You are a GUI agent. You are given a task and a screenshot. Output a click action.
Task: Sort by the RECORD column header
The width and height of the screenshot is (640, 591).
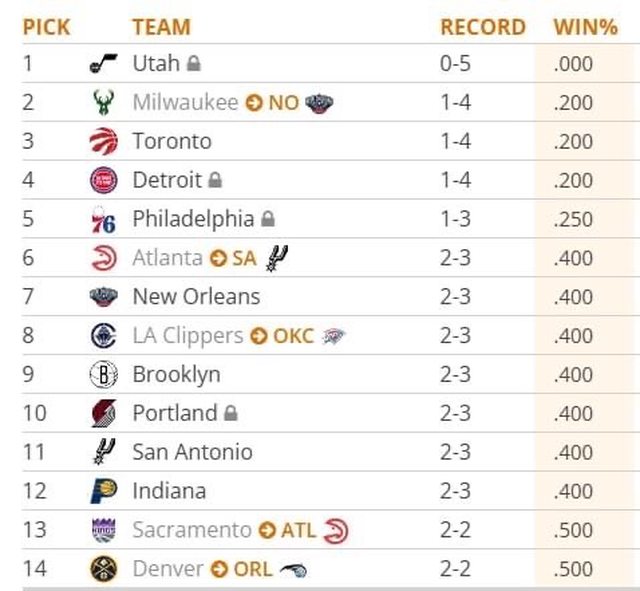483,27
